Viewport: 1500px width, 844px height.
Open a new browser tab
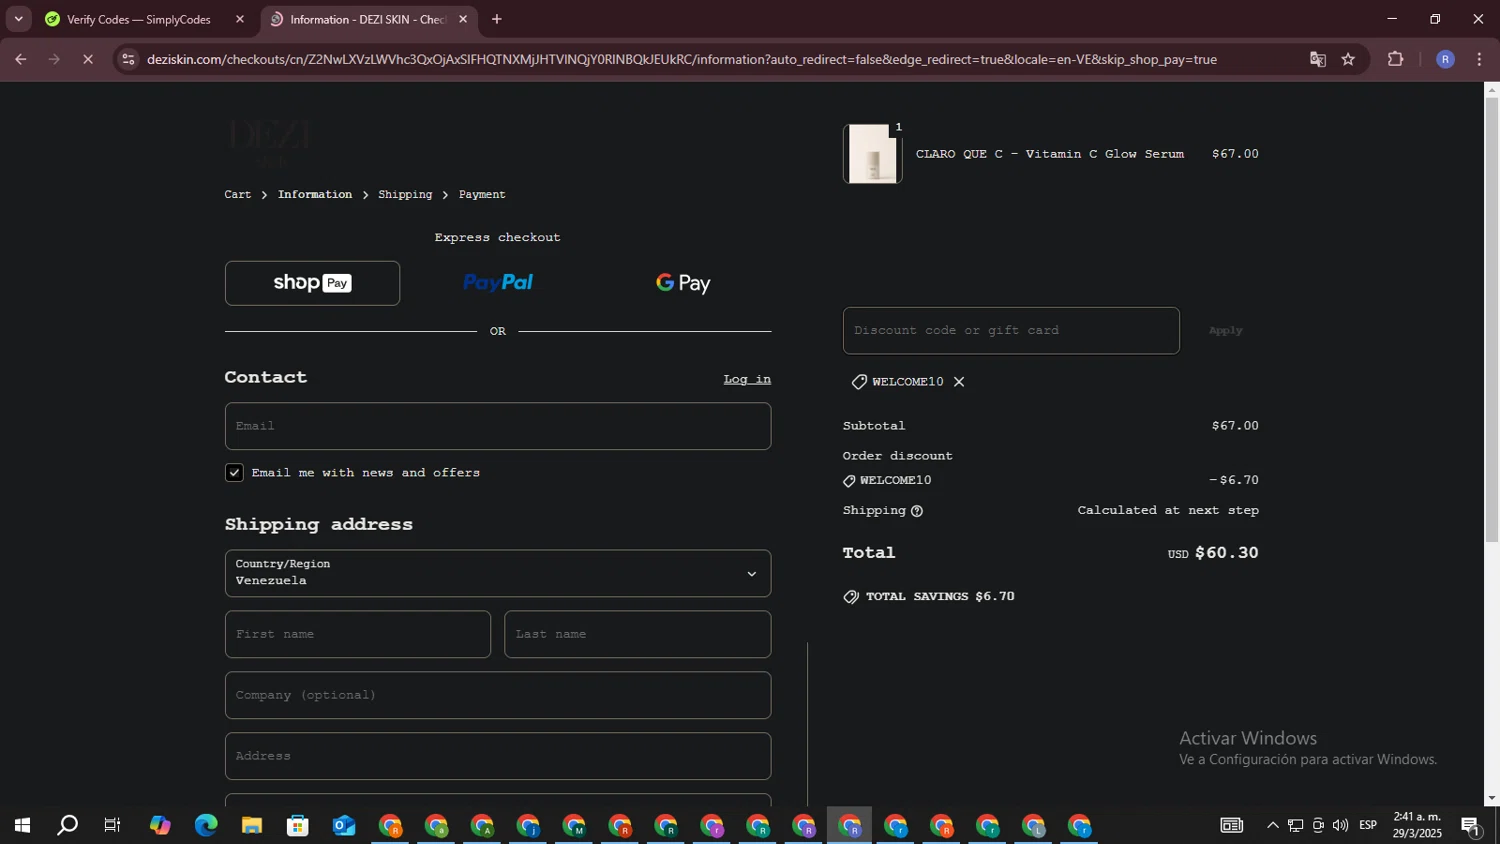click(x=497, y=19)
